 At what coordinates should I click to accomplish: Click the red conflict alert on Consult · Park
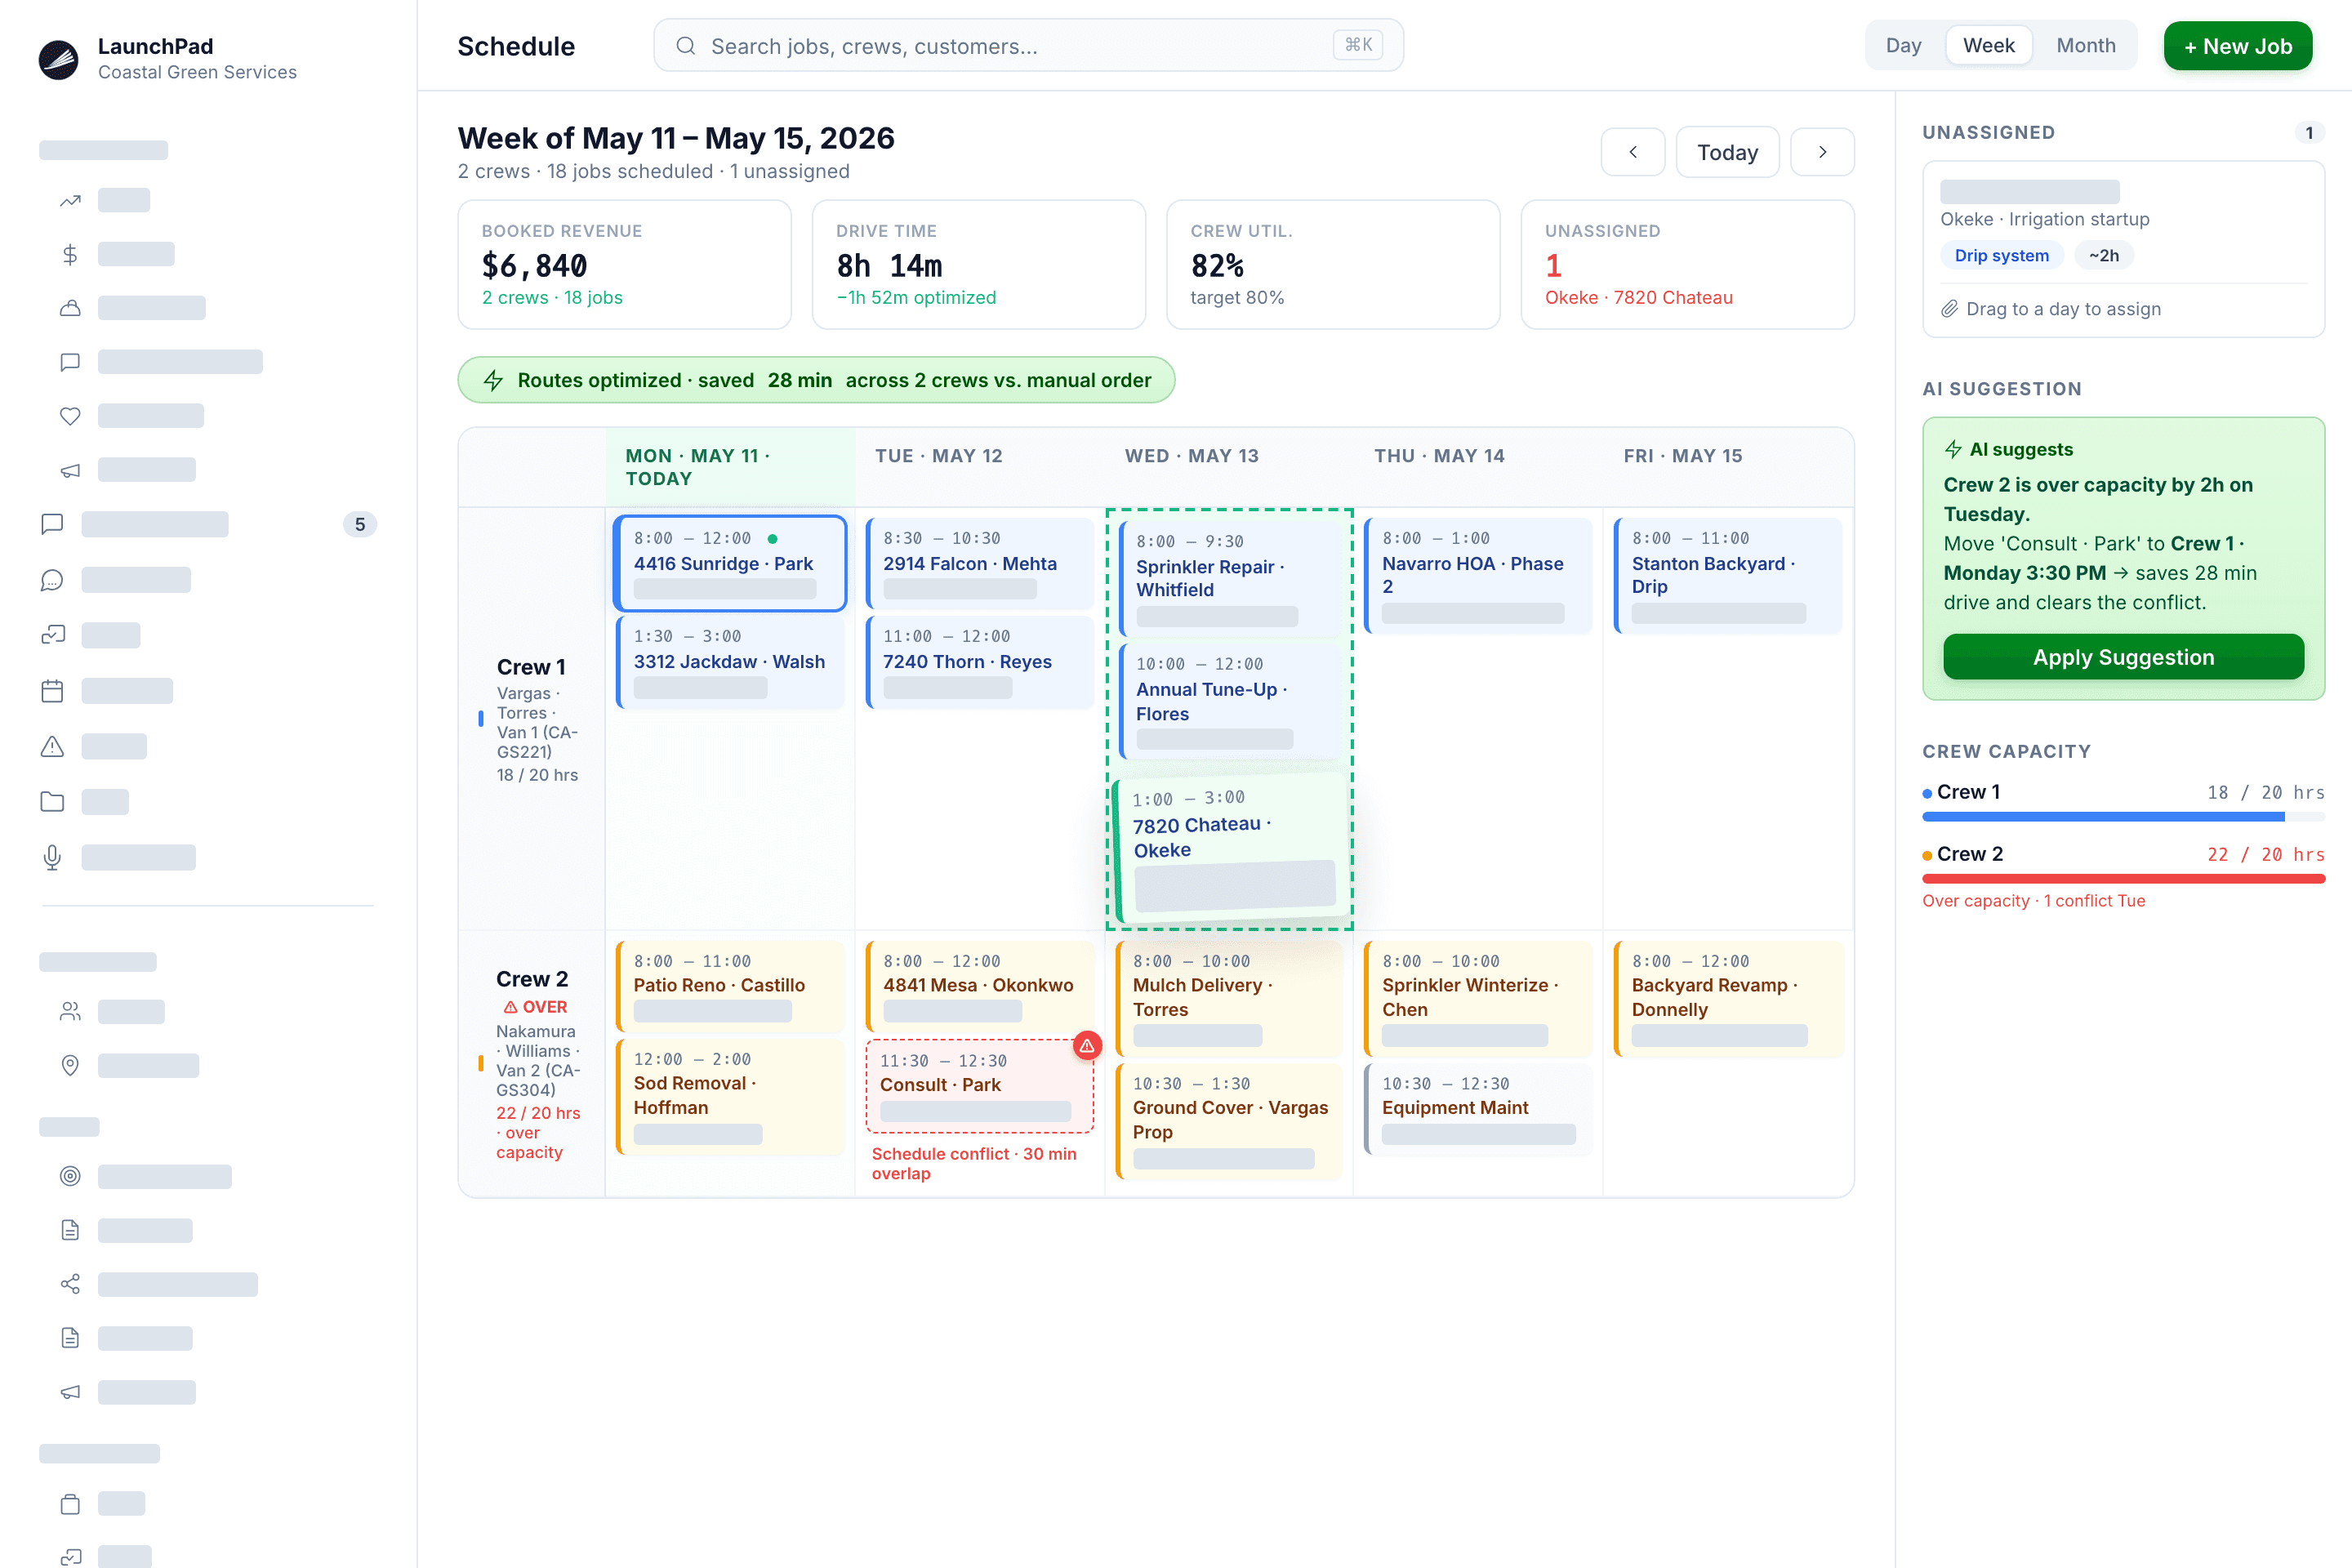[1087, 1045]
